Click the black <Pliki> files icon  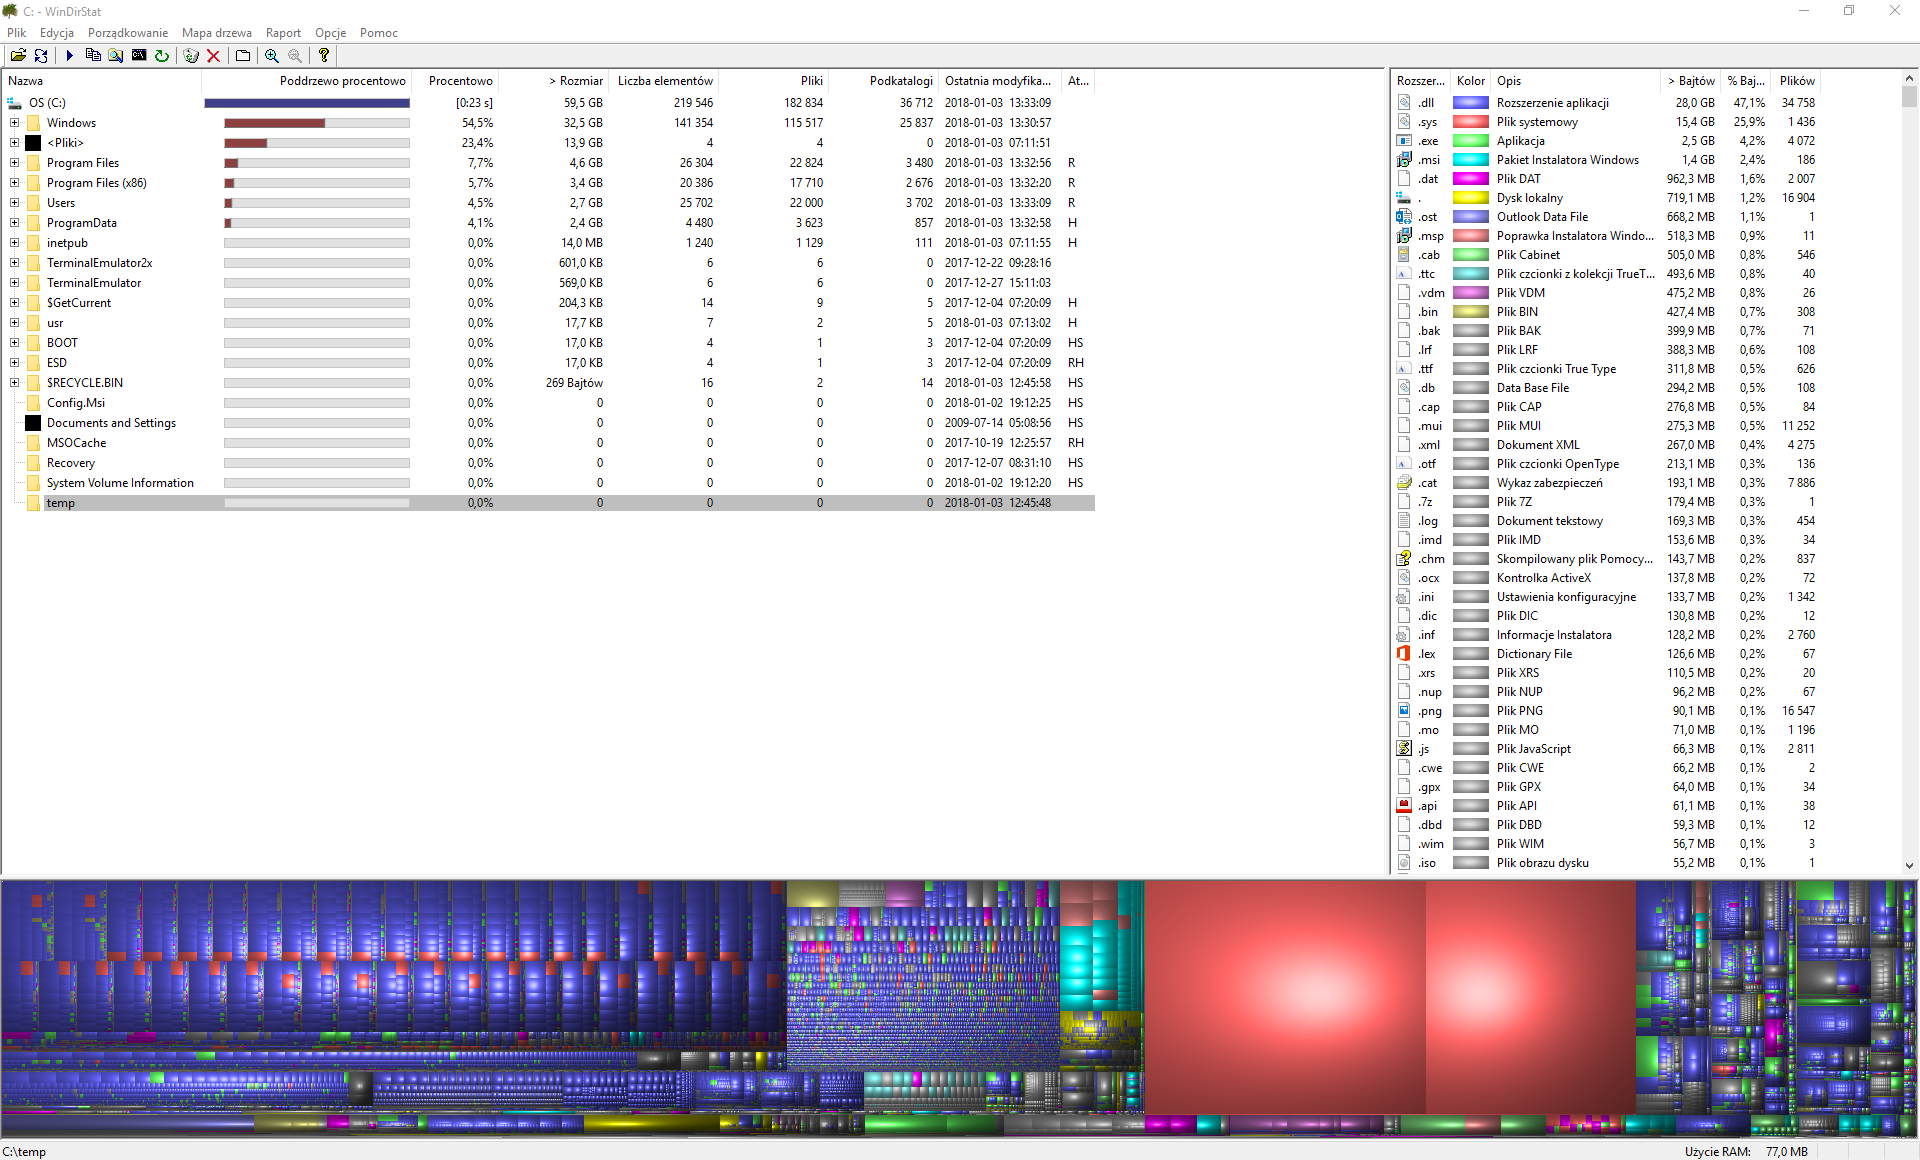(33, 143)
